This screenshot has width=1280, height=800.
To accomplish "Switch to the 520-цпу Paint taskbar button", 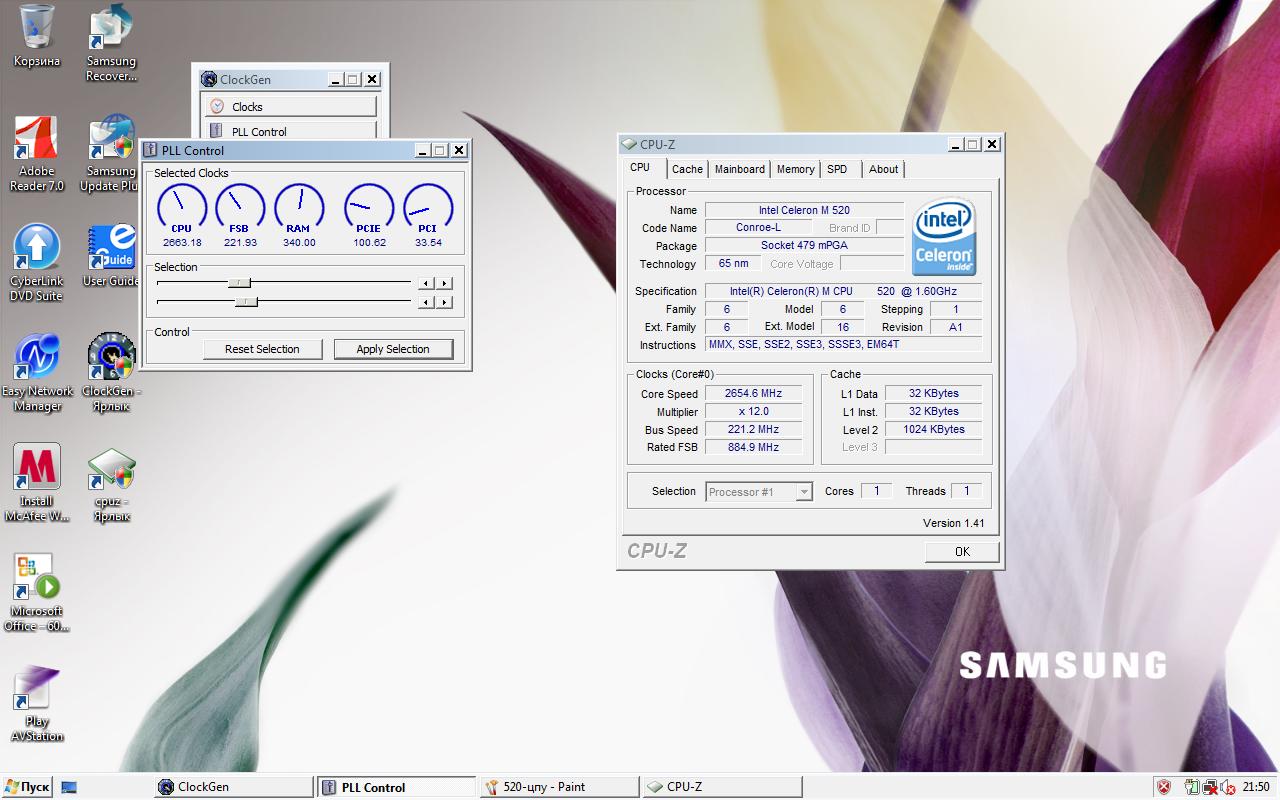I will 559,787.
